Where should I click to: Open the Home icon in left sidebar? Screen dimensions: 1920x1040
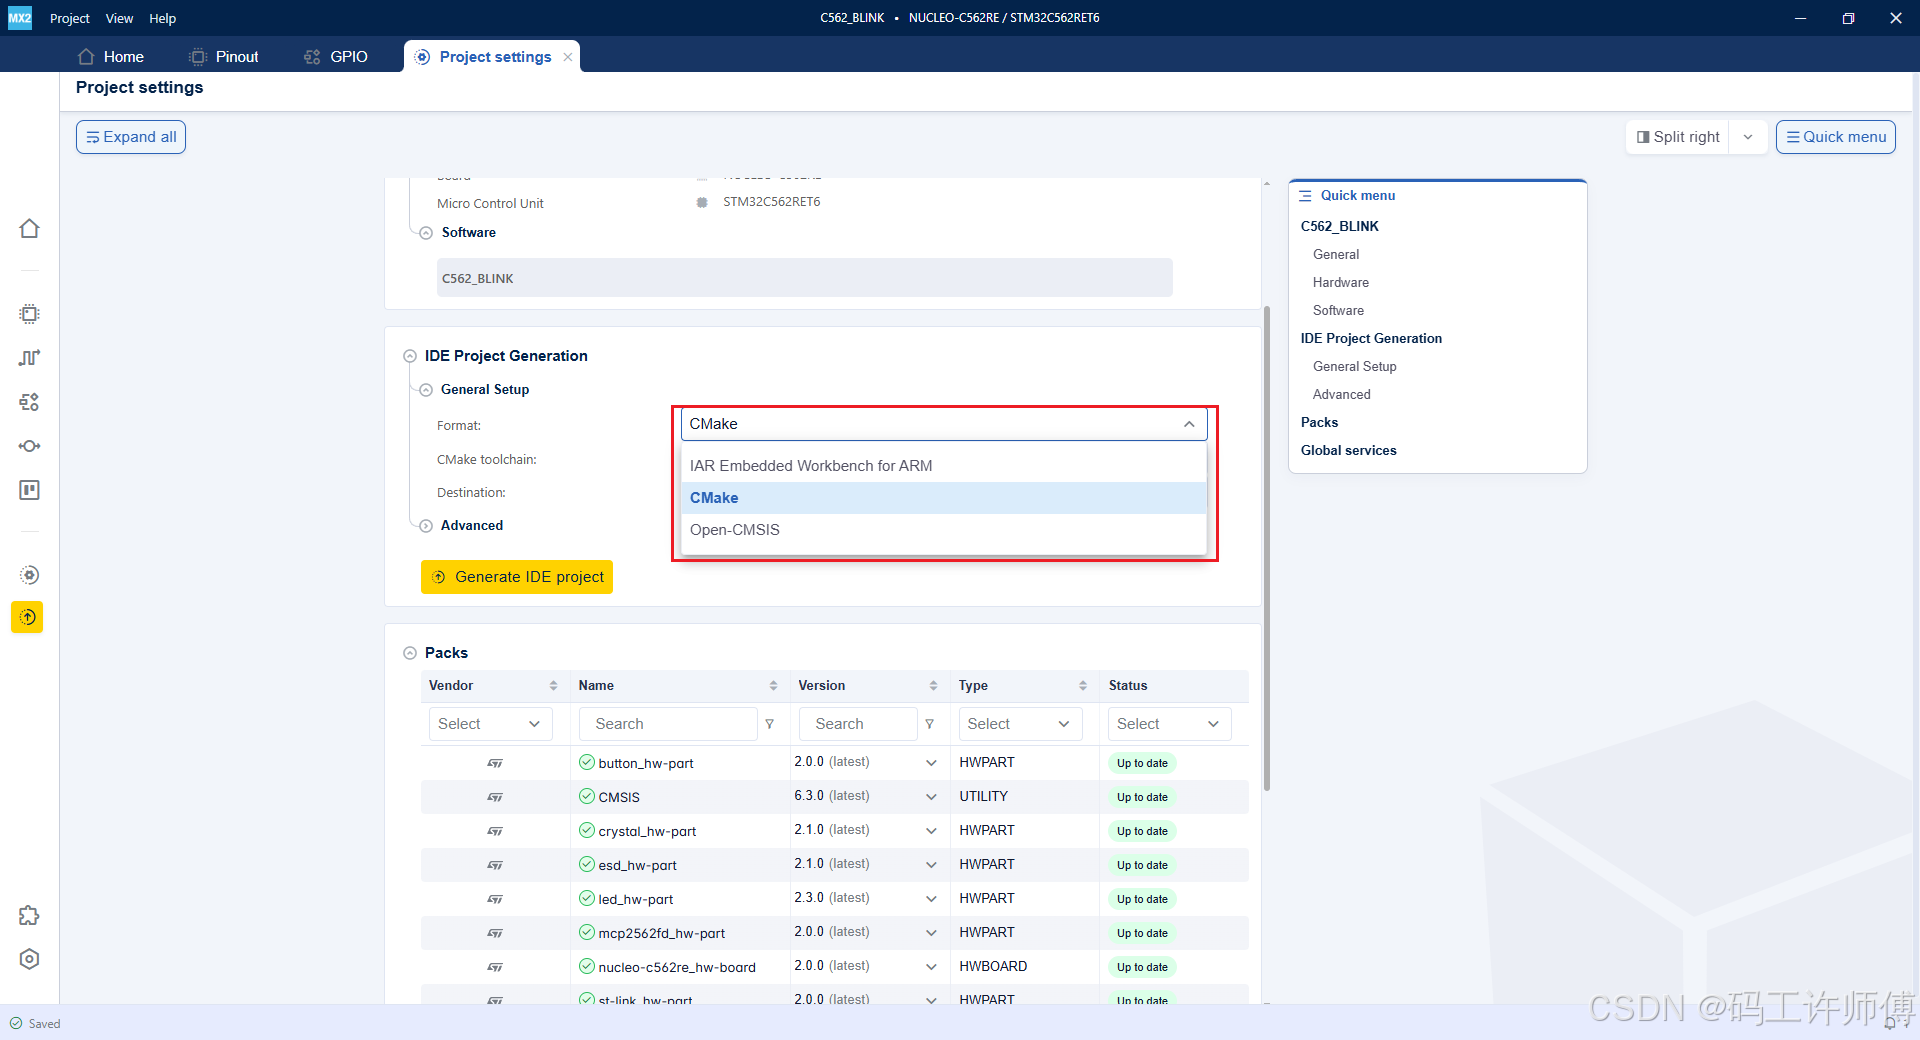[x=29, y=229]
